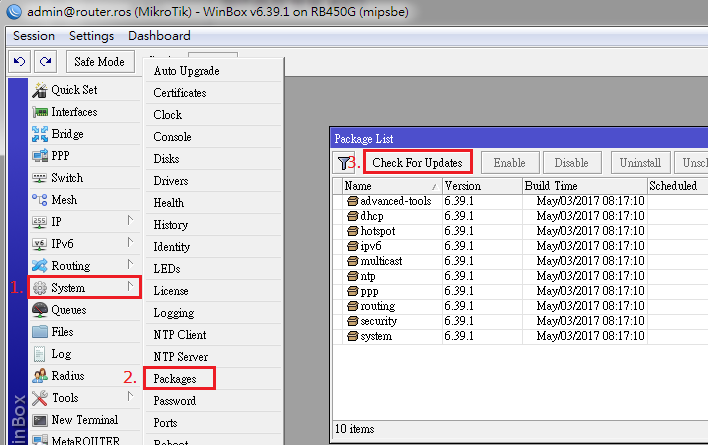This screenshot has width=708, height=445.
Task: Sort by Version column header
Action: coord(482,186)
